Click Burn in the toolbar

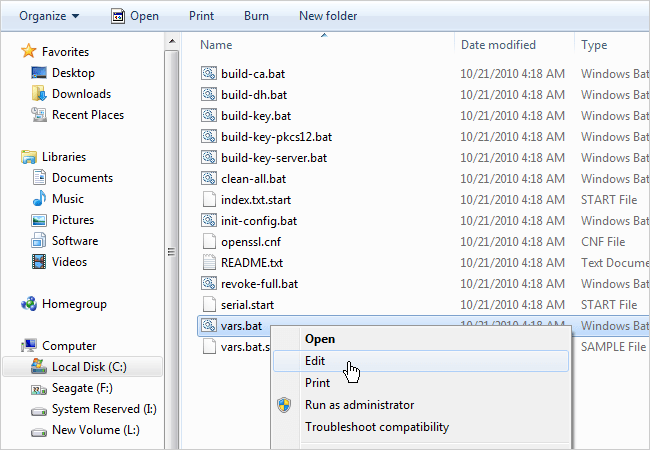tap(256, 16)
